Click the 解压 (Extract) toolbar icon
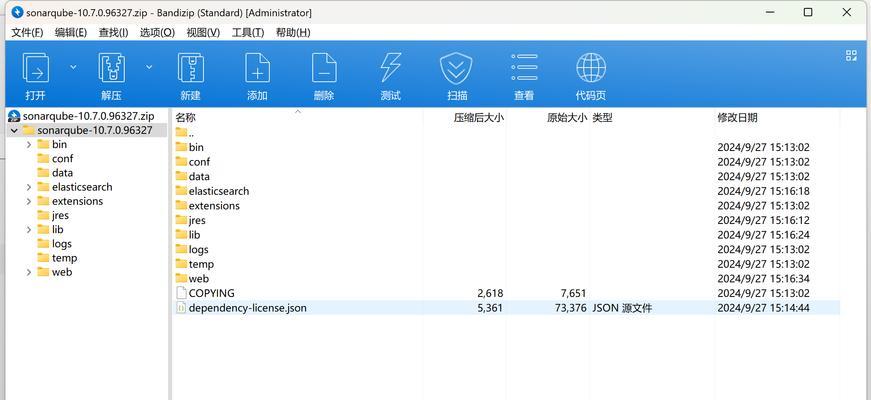871x400 pixels. (111, 69)
